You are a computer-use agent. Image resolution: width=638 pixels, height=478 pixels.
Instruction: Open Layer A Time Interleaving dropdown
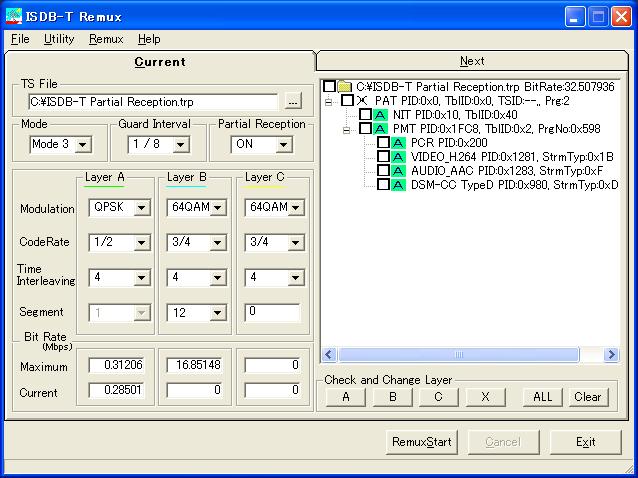pos(141,278)
